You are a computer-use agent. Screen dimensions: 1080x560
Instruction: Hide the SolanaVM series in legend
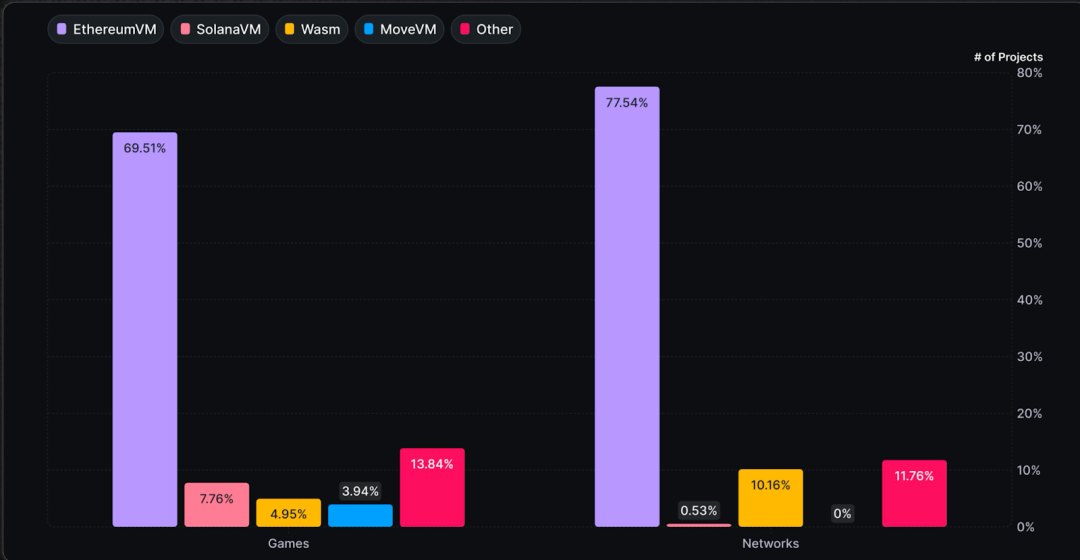click(x=219, y=29)
